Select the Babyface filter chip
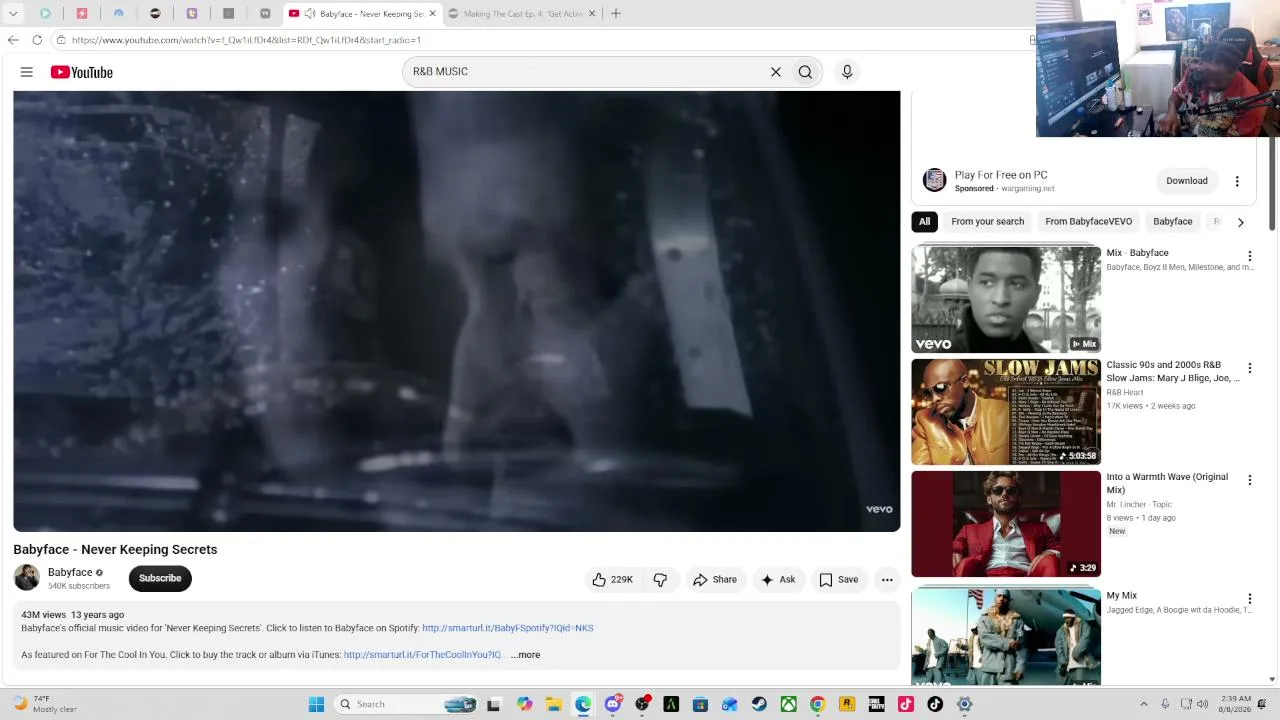Screen dimensions: 1280x720 (x=1173, y=222)
